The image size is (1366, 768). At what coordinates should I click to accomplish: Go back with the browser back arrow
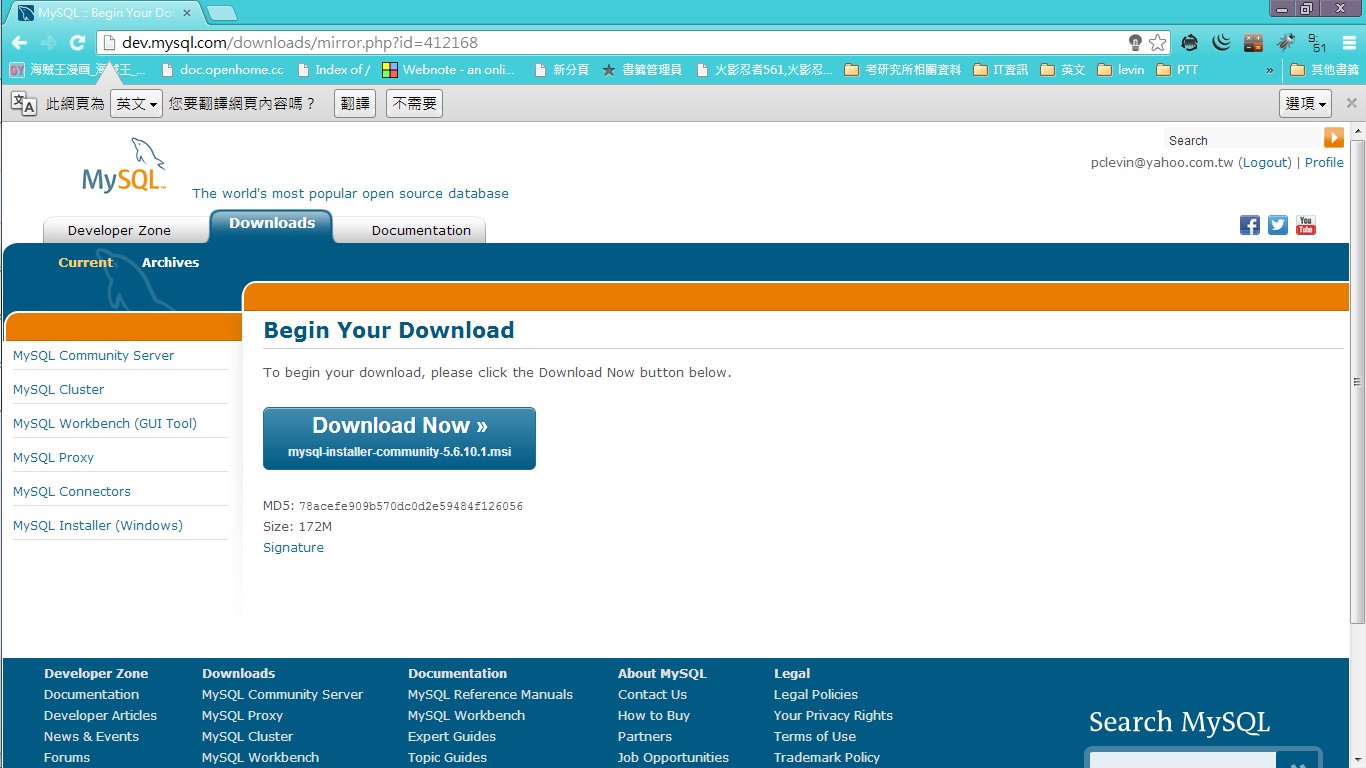click(19, 43)
